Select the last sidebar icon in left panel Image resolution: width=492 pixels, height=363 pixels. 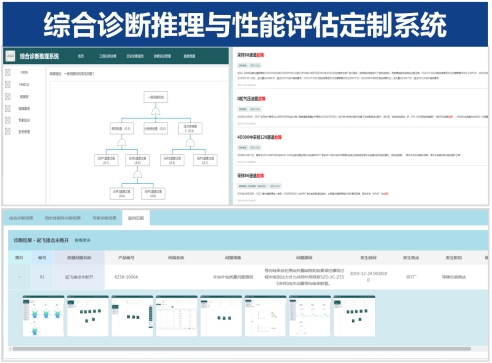click(x=8, y=131)
